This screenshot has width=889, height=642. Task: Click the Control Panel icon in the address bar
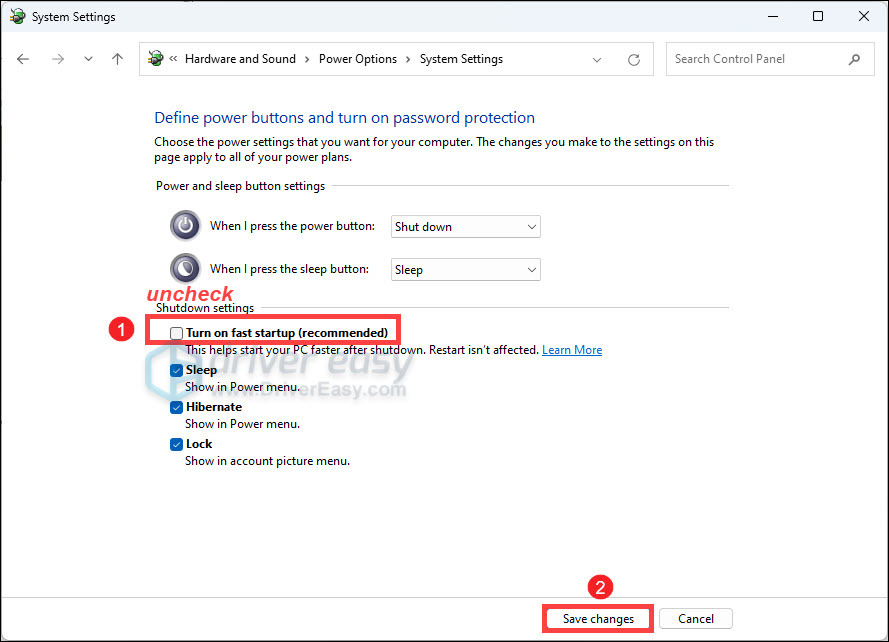pos(155,59)
